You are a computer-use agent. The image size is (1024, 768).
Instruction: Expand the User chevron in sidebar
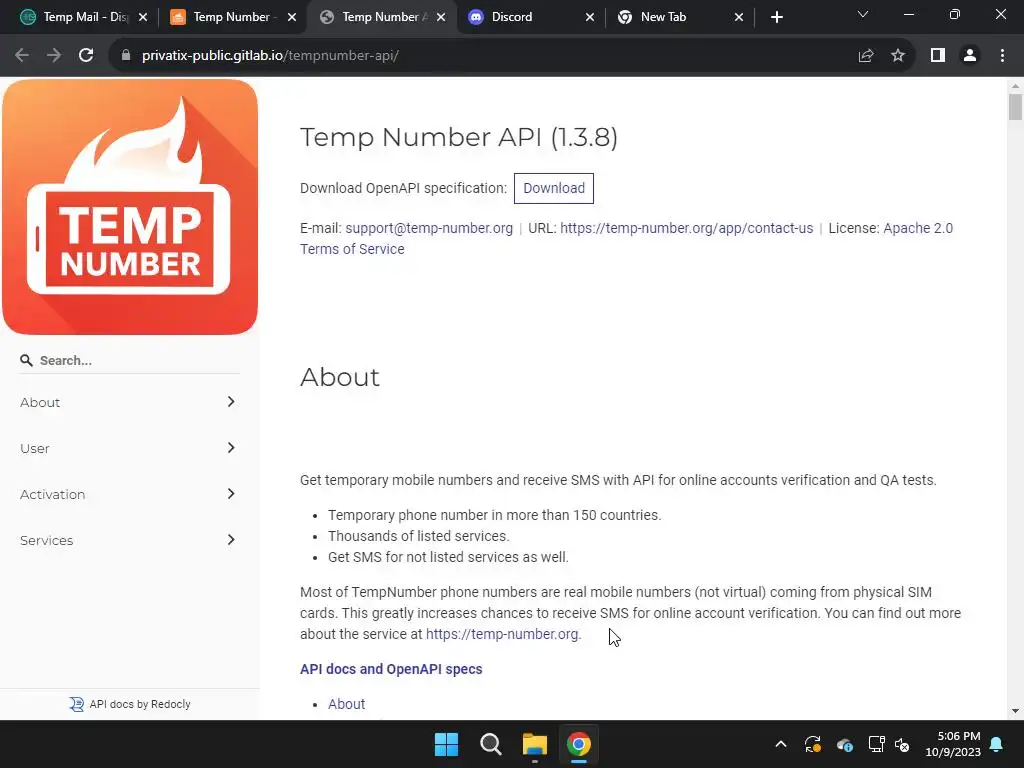pos(231,447)
